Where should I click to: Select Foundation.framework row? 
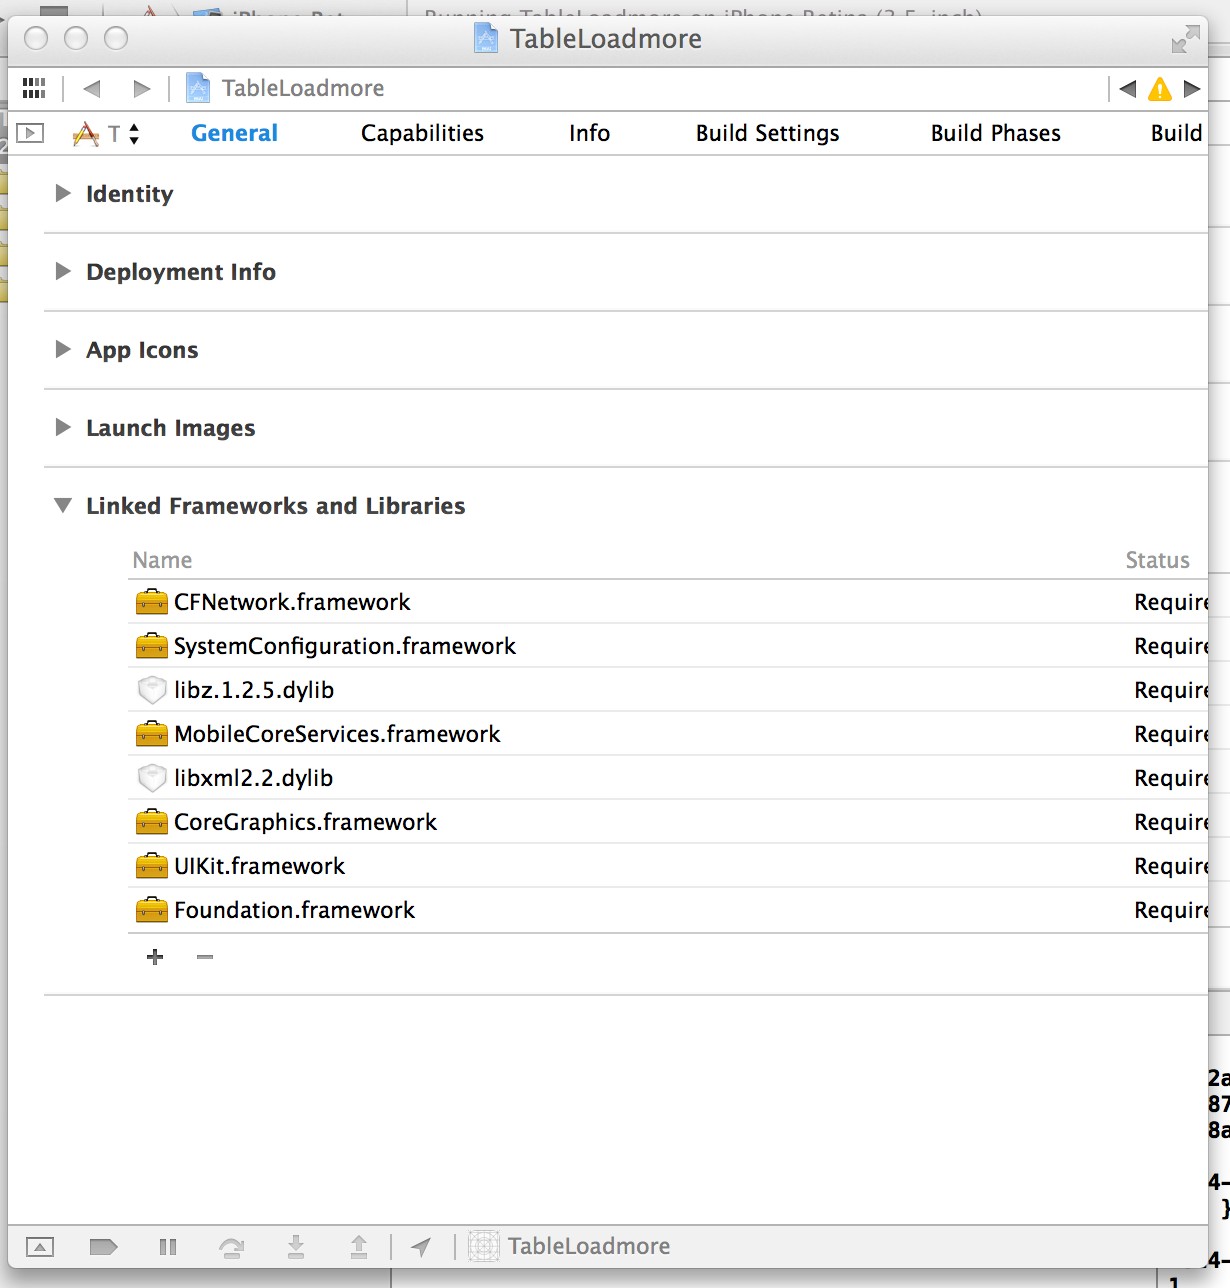tap(668, 910)
